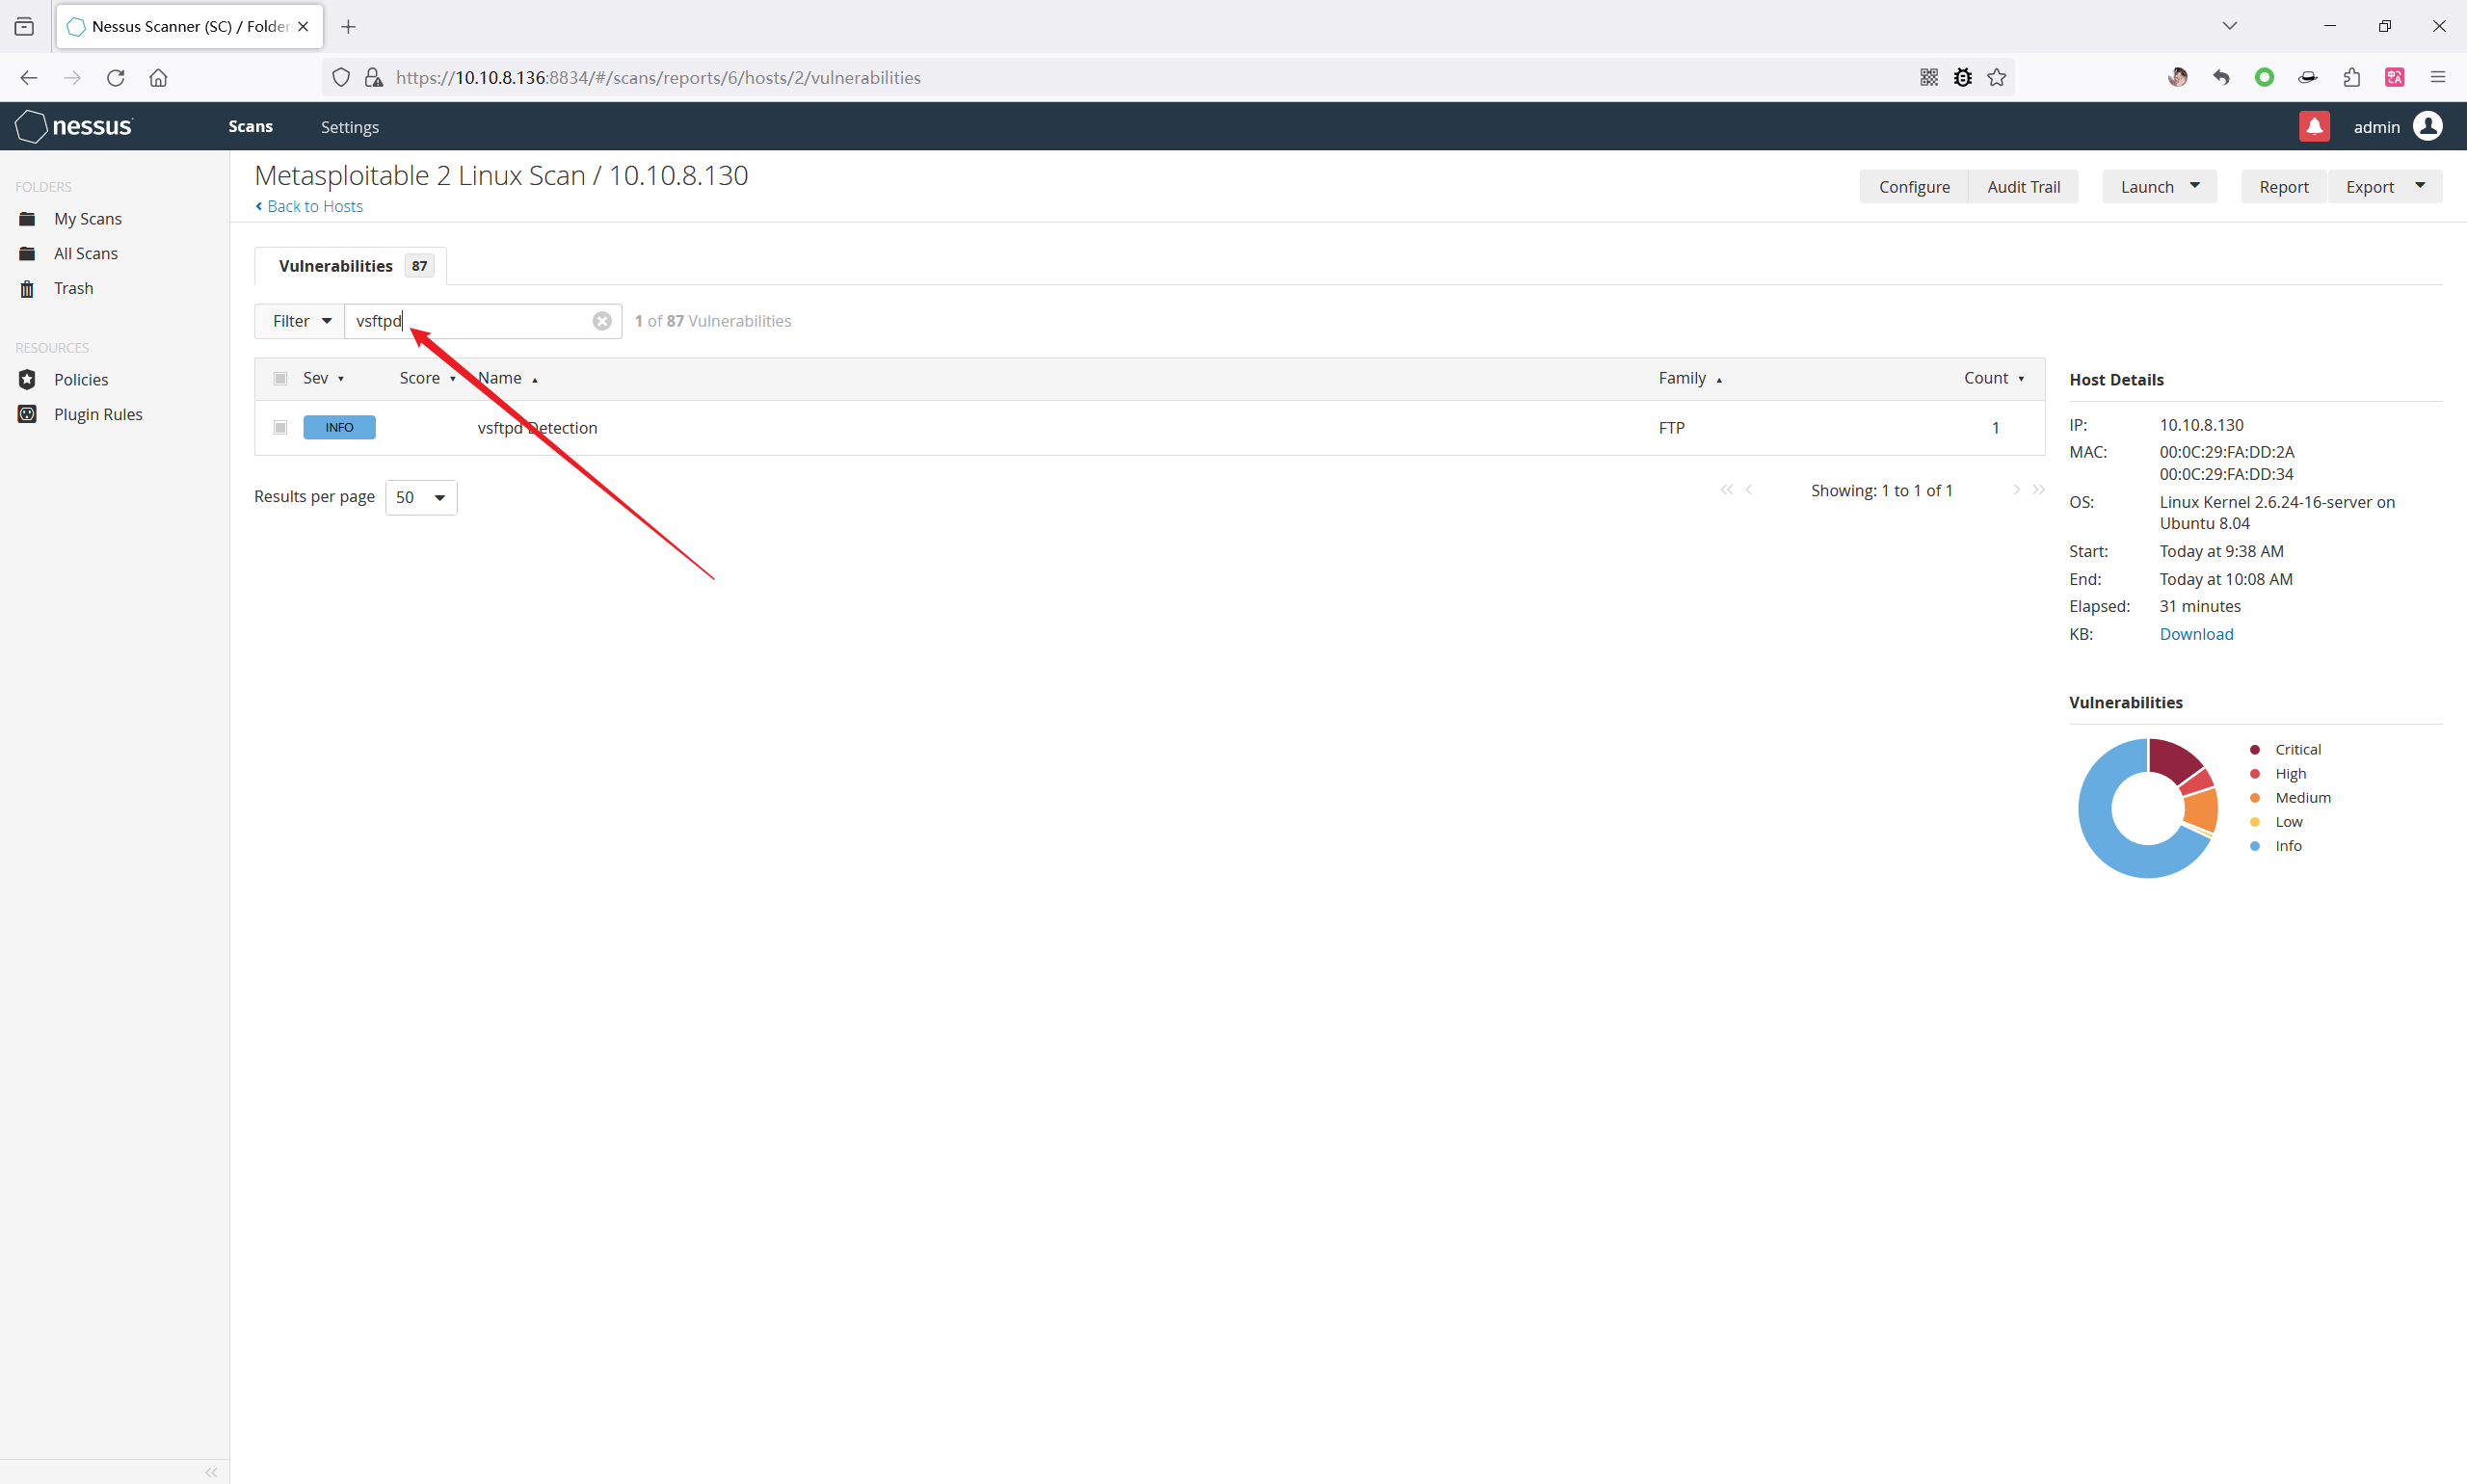Collapse the left sidebar with double chevron
This screenshot has width=2467, height=1484.
coord(211,1472)
